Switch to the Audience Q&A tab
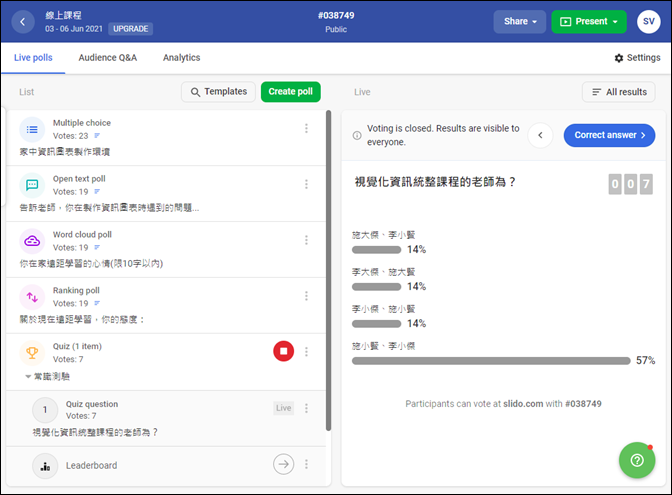This screenshot has width=672, height=495. point(108,58)
